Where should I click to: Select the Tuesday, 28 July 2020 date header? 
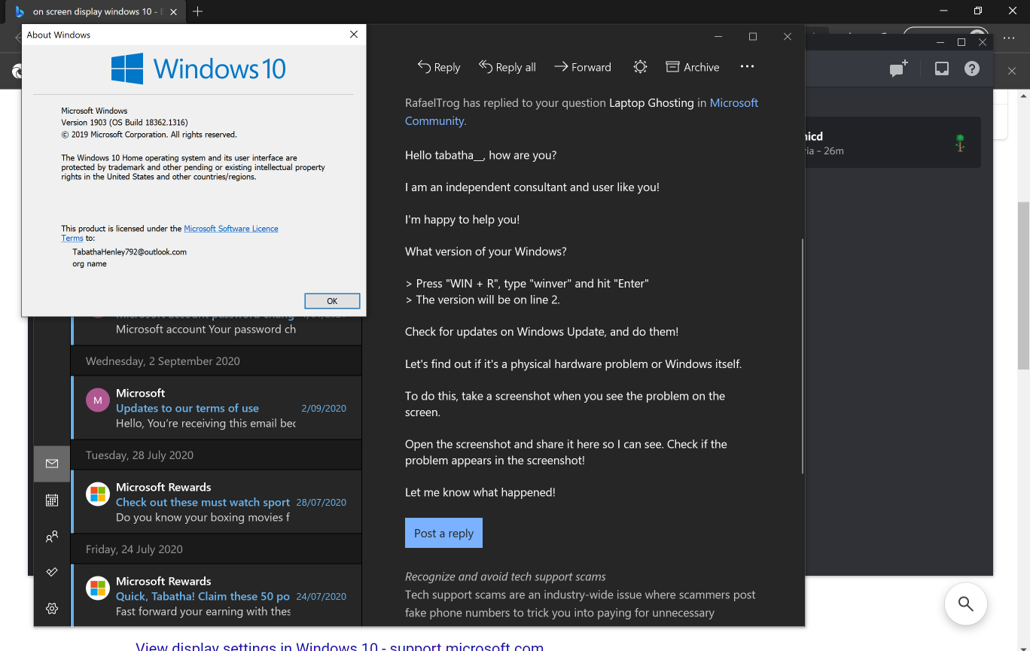pos(216,455)
